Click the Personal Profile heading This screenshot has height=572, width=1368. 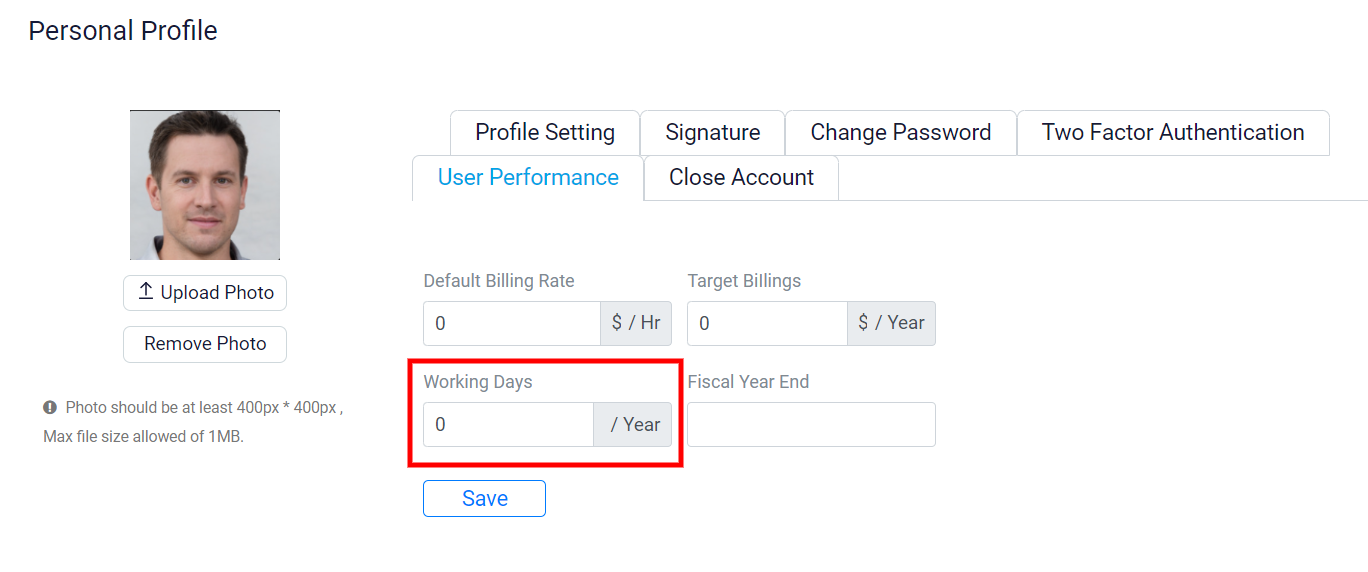tap(123, 31)
